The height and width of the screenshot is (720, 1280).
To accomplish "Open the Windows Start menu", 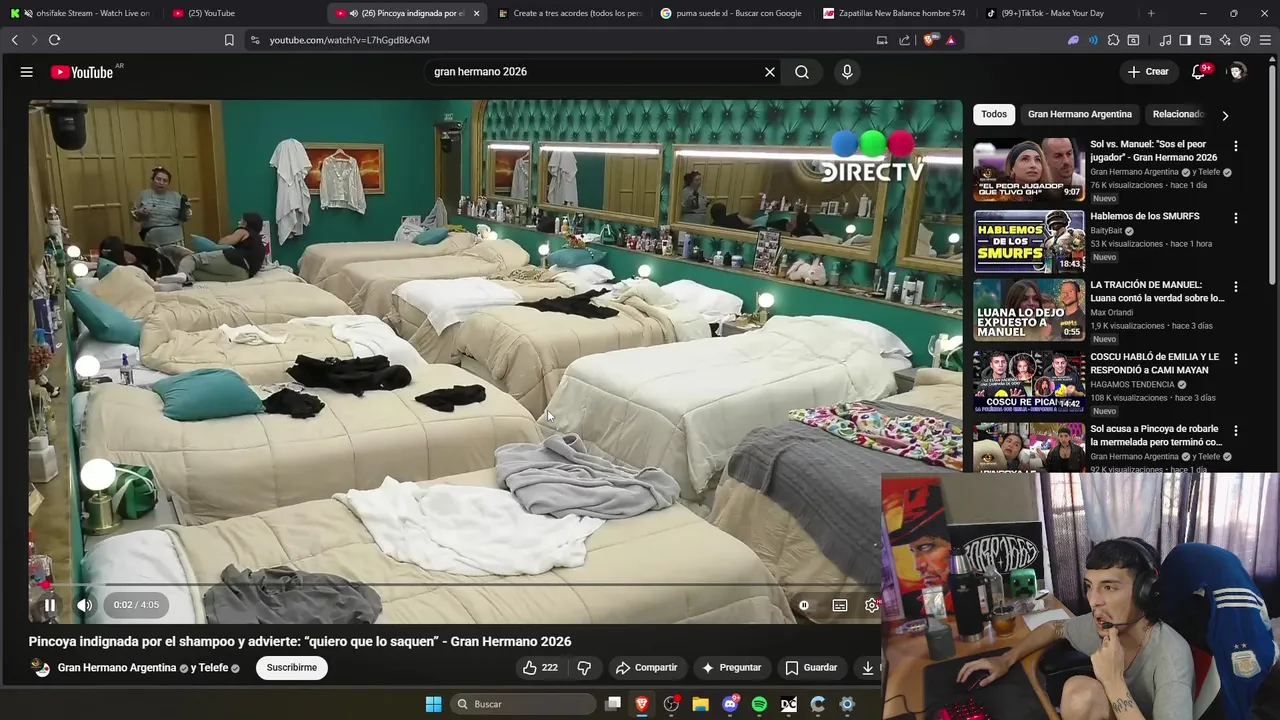I will (433, 704).
